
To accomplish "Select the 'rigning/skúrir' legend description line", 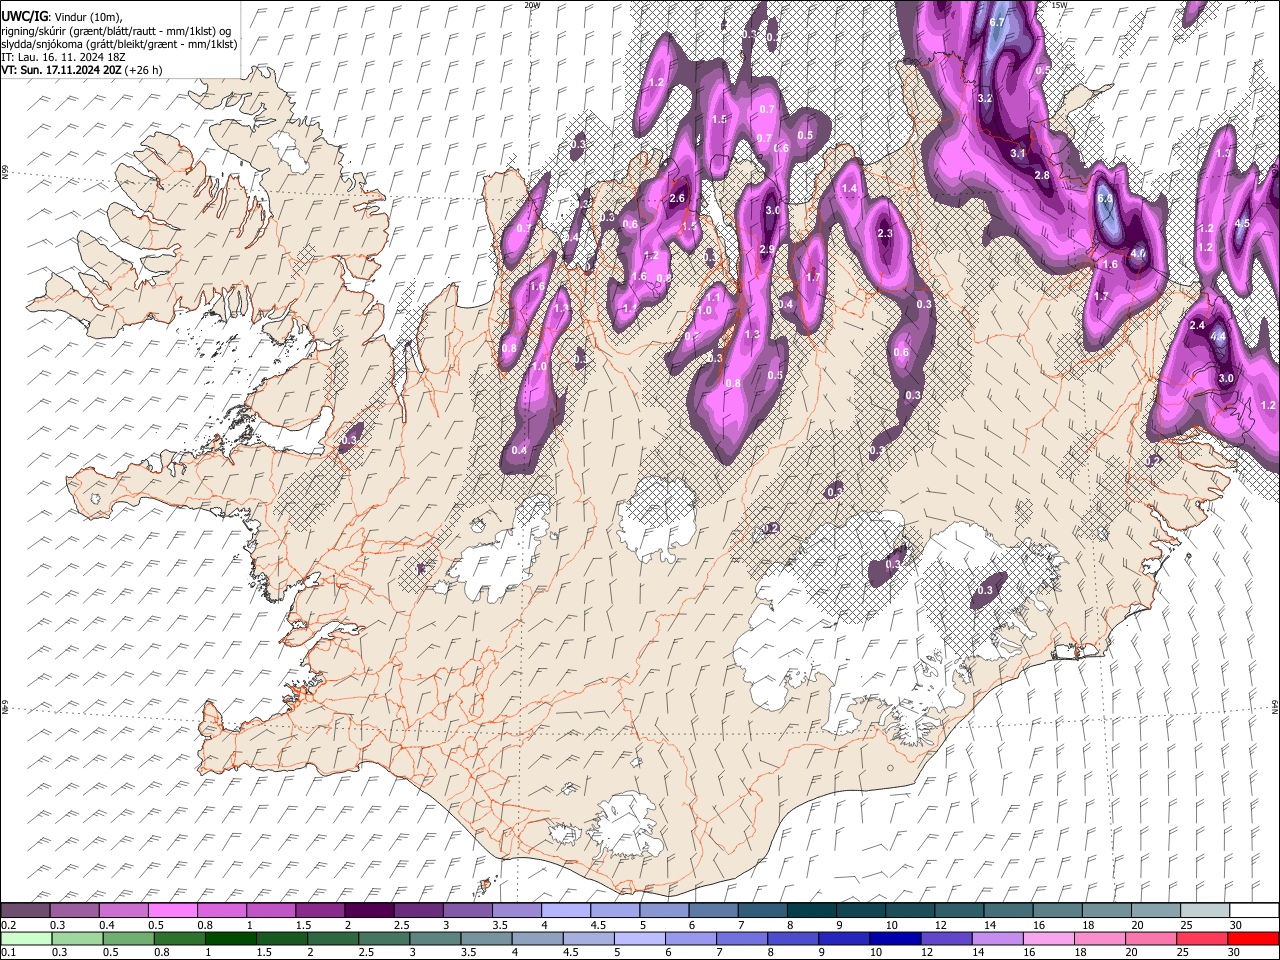I will (x=117, y=31).
